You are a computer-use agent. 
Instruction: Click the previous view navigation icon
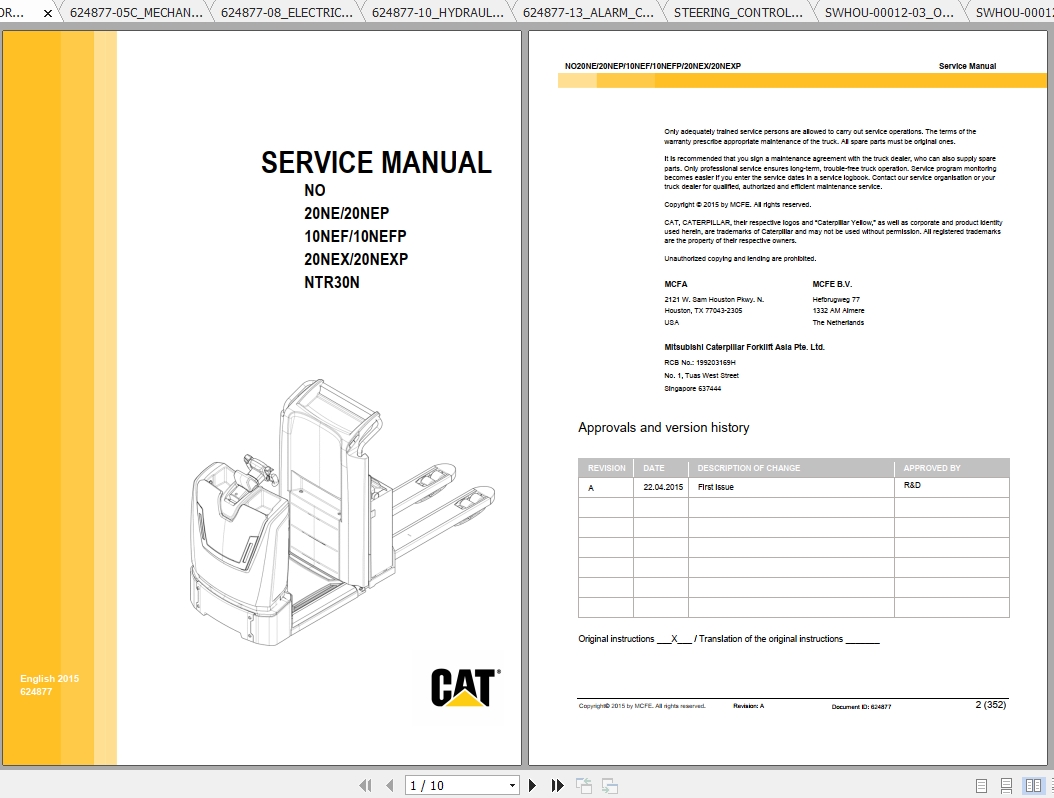pyautogui.click(x=582, y=785)
